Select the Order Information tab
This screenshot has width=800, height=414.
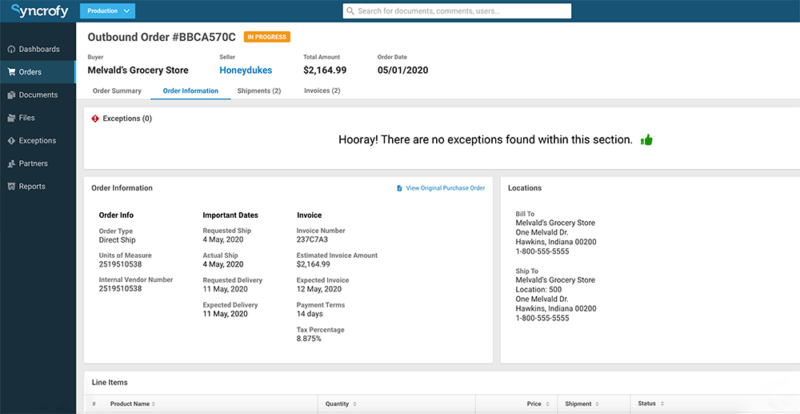pyautogui.click(x=190, y=91)
